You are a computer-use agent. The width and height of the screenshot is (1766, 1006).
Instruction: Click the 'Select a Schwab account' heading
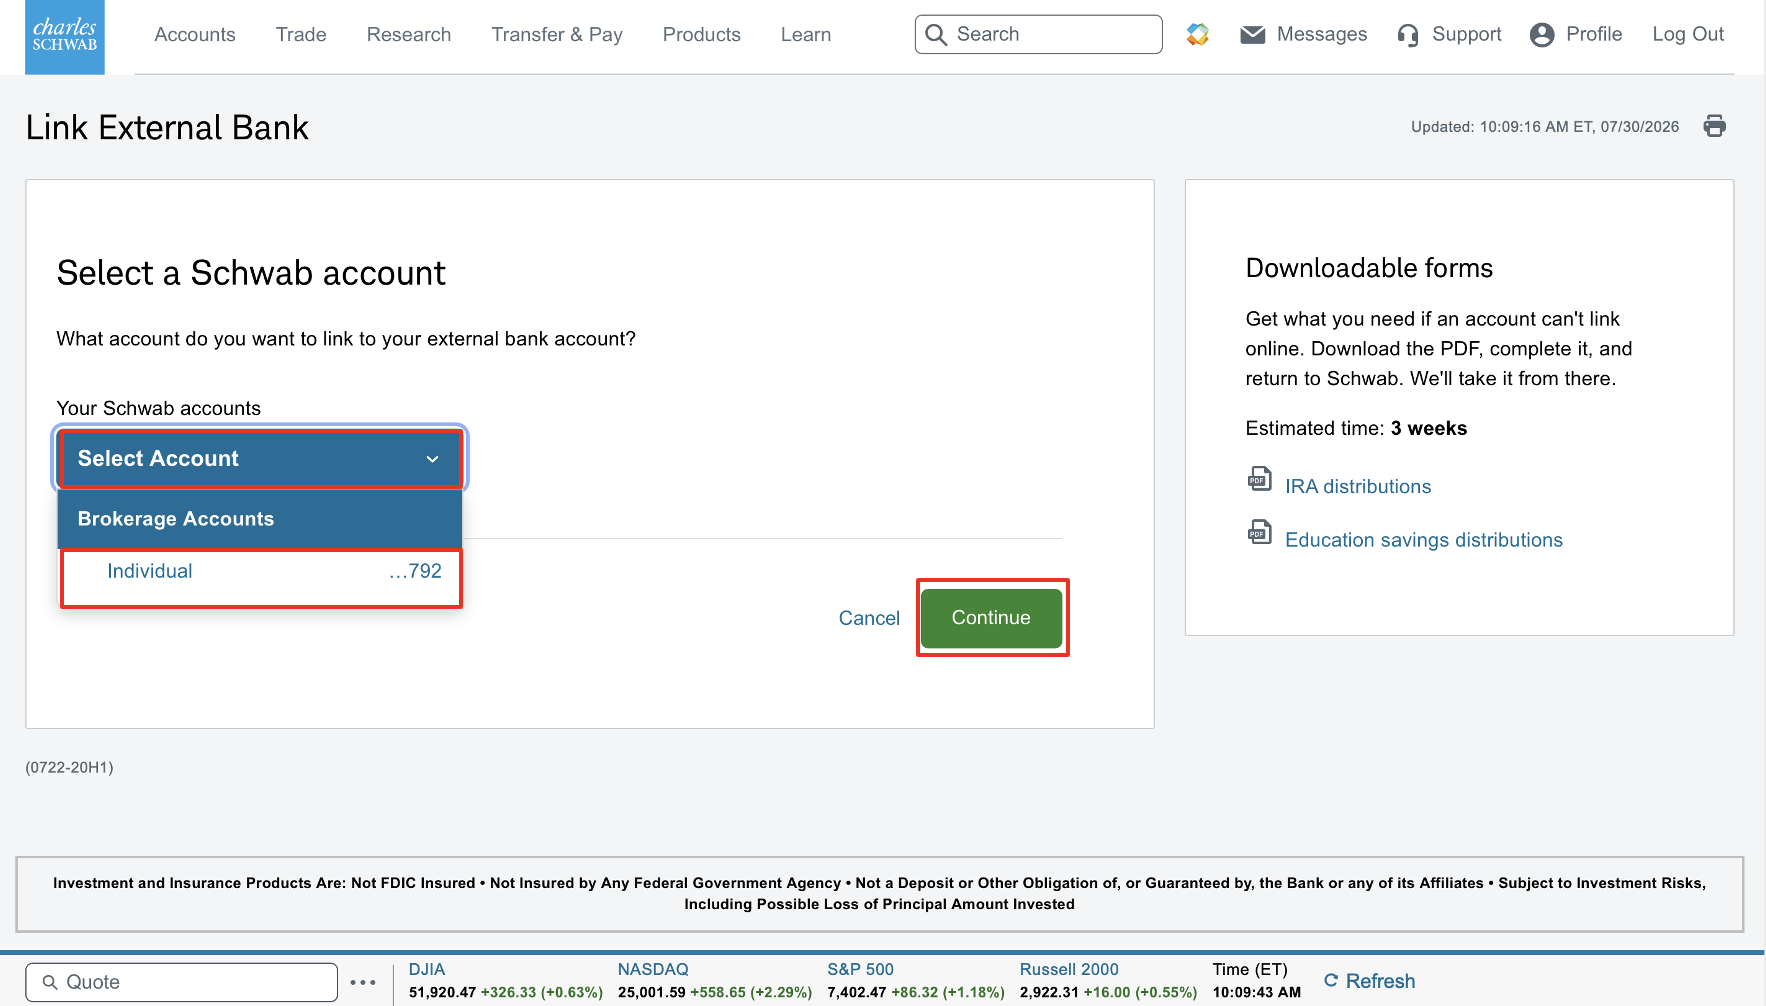click(x=251, y=273)
